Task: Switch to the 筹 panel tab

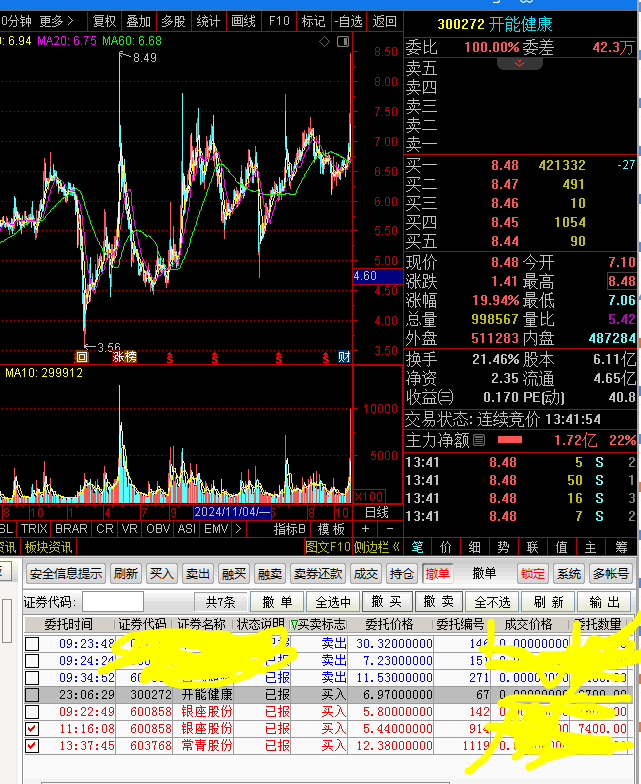Action: click(622, 548)
